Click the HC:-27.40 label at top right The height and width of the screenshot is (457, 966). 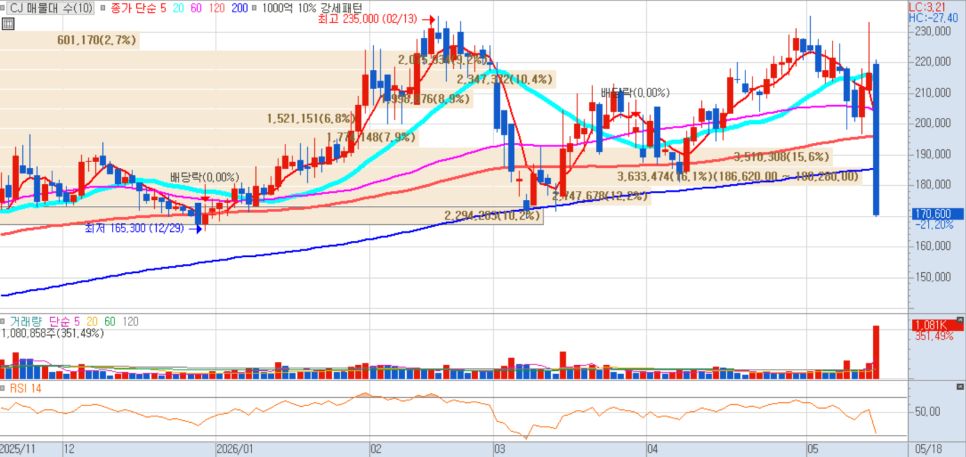coord(933,18)
